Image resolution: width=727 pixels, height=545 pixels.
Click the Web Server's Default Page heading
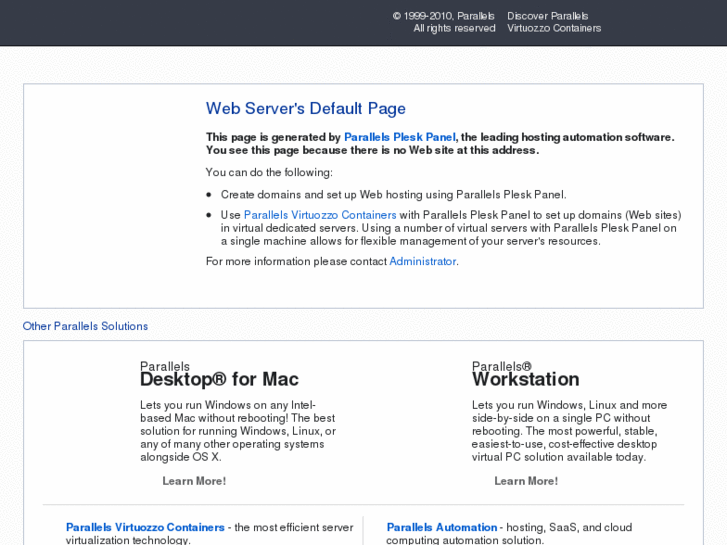pyautogui.click(x=305, y=109)
